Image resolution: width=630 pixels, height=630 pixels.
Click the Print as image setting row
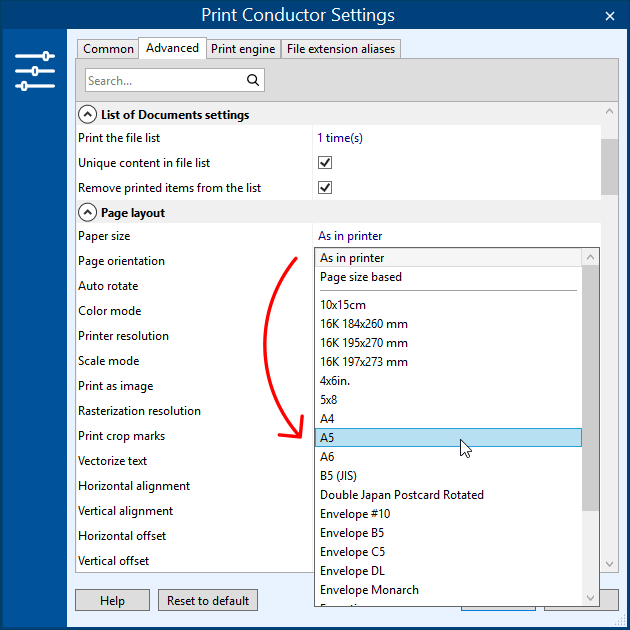tap(194, 386)
